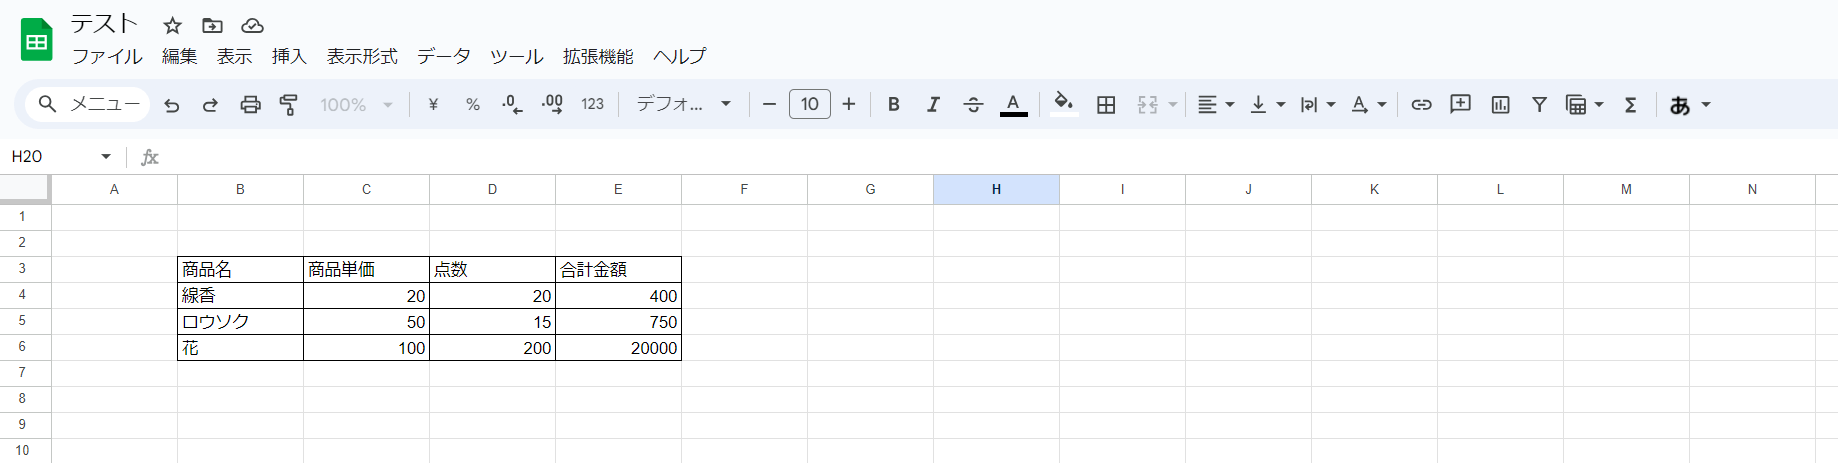Viewport: 1838px width, 463px height.
Task: Click the undo arrow icon
Action: tap(172, 105)
